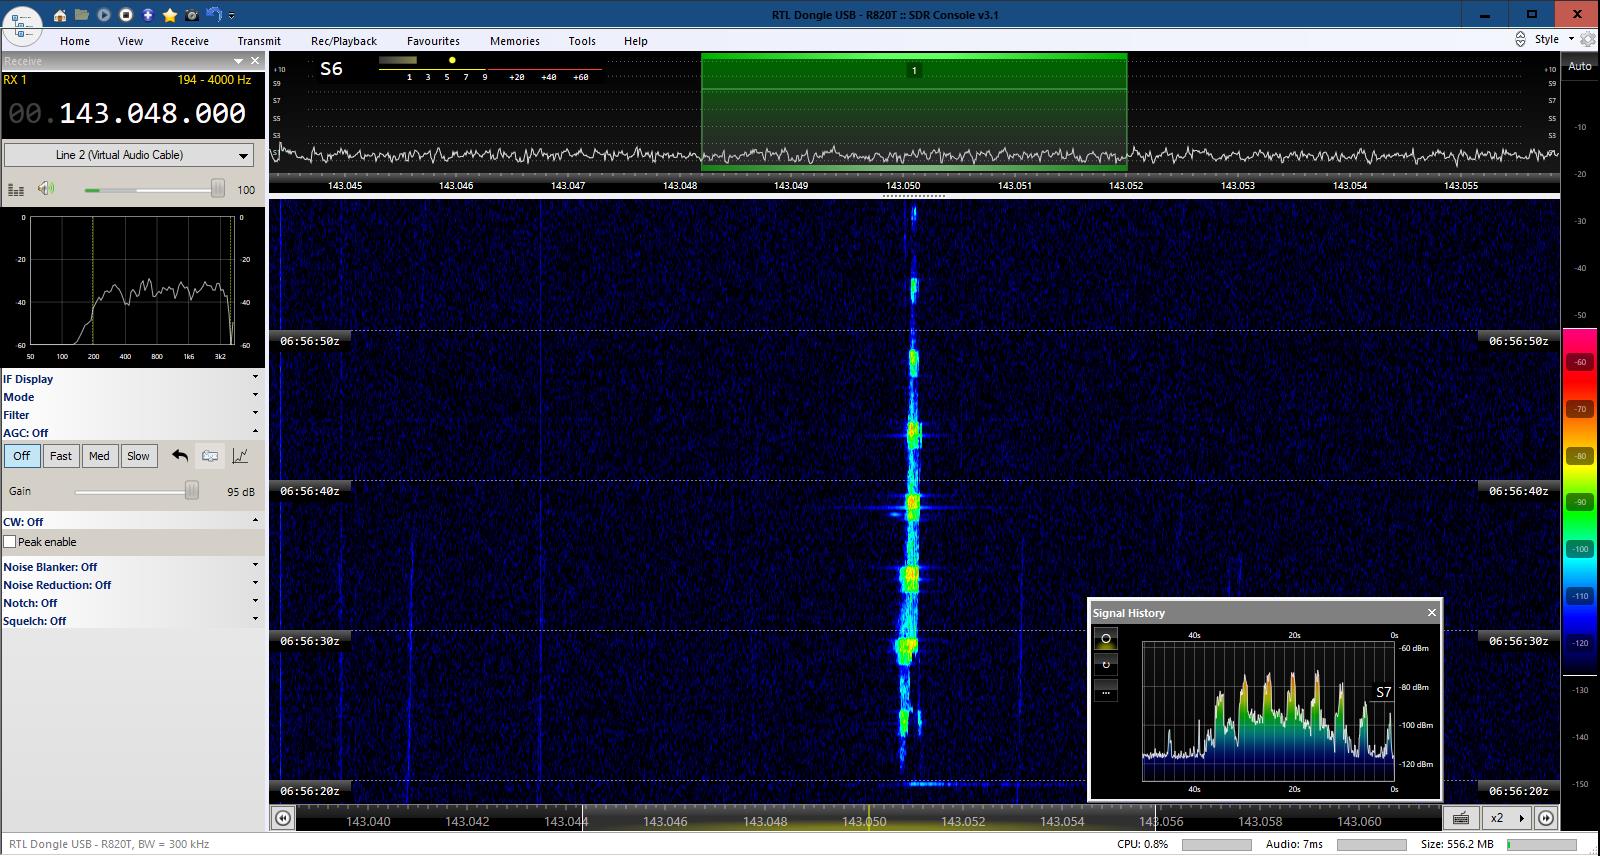This screenshot has height=856, width=1600.
Task: Switch to the Transmit ribbon tab
Action: click(259, 41)
